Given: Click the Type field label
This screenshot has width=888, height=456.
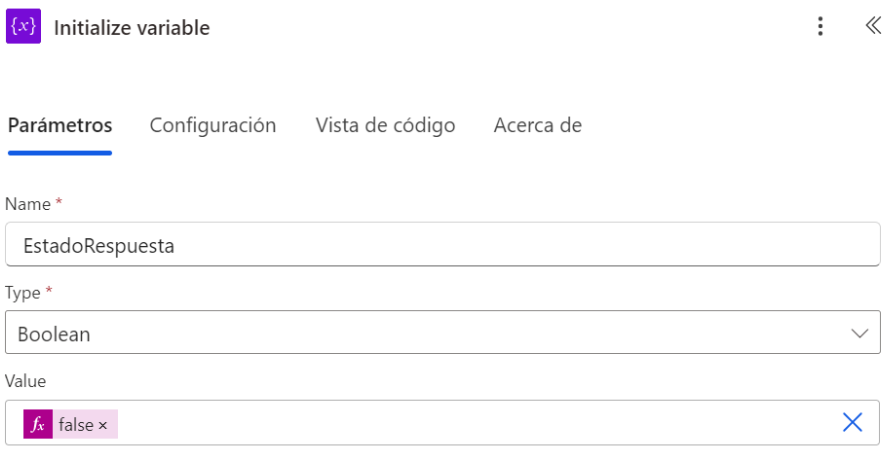Looking at the screenshot, I should pyautogui.click(x=24, y=293).
